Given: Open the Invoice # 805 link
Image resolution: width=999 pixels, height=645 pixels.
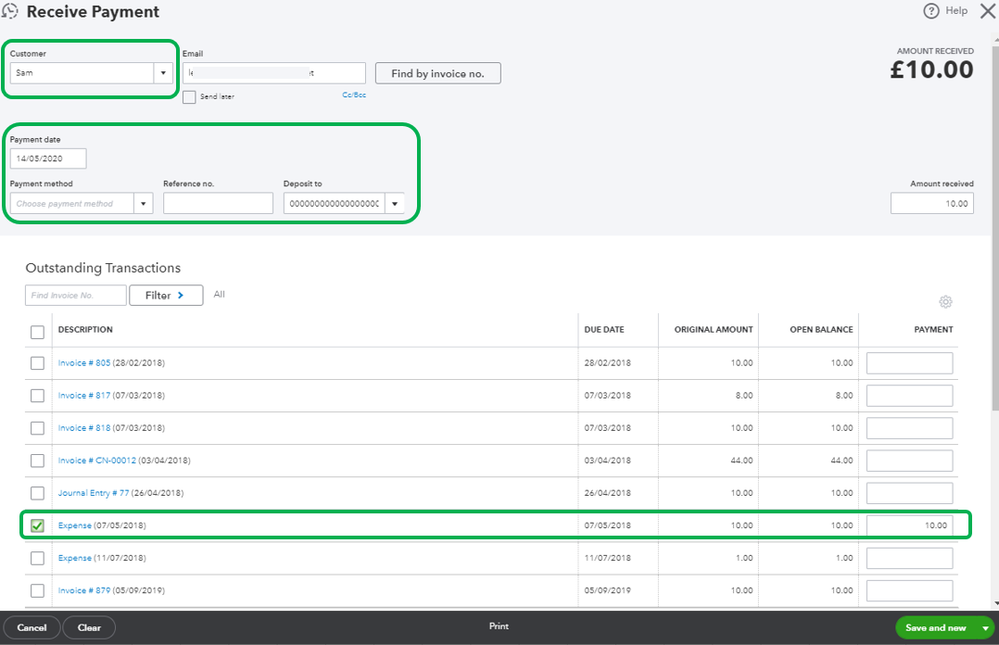Looking at the screenshot, I should (84, 363).
